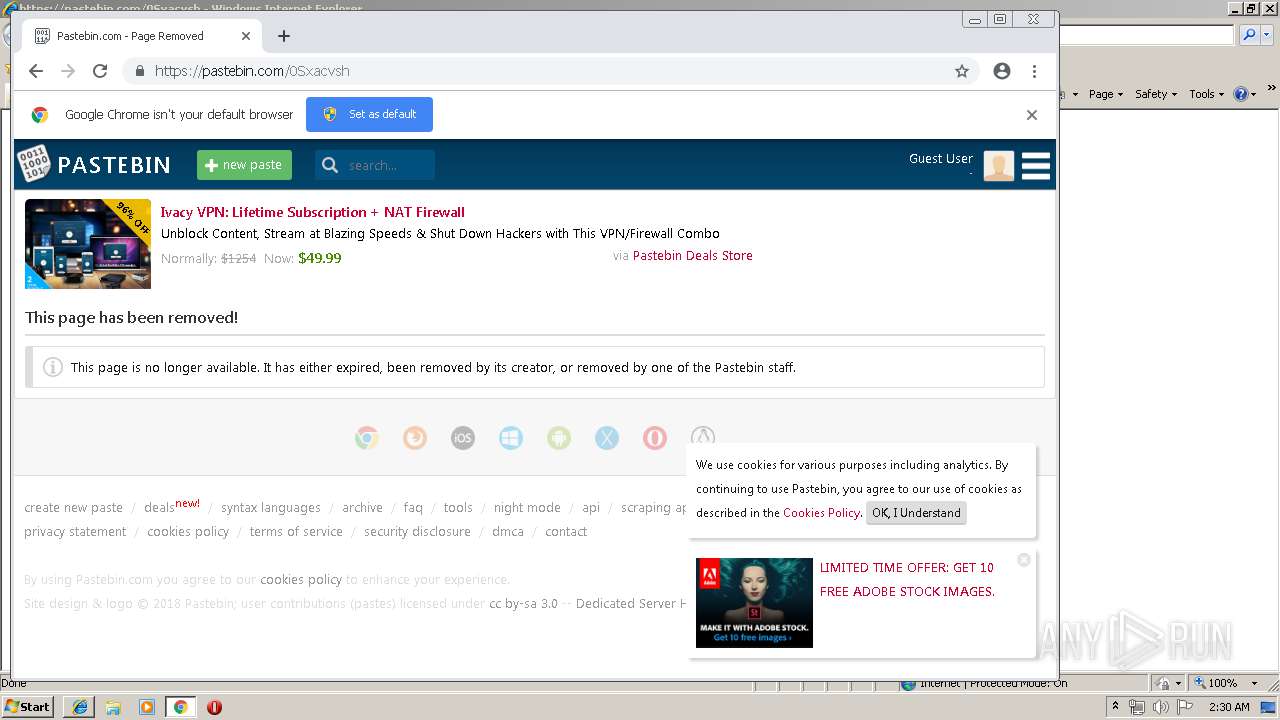Click the Pastebin logo
This screenshot has width=1280, height=720.
93,164
